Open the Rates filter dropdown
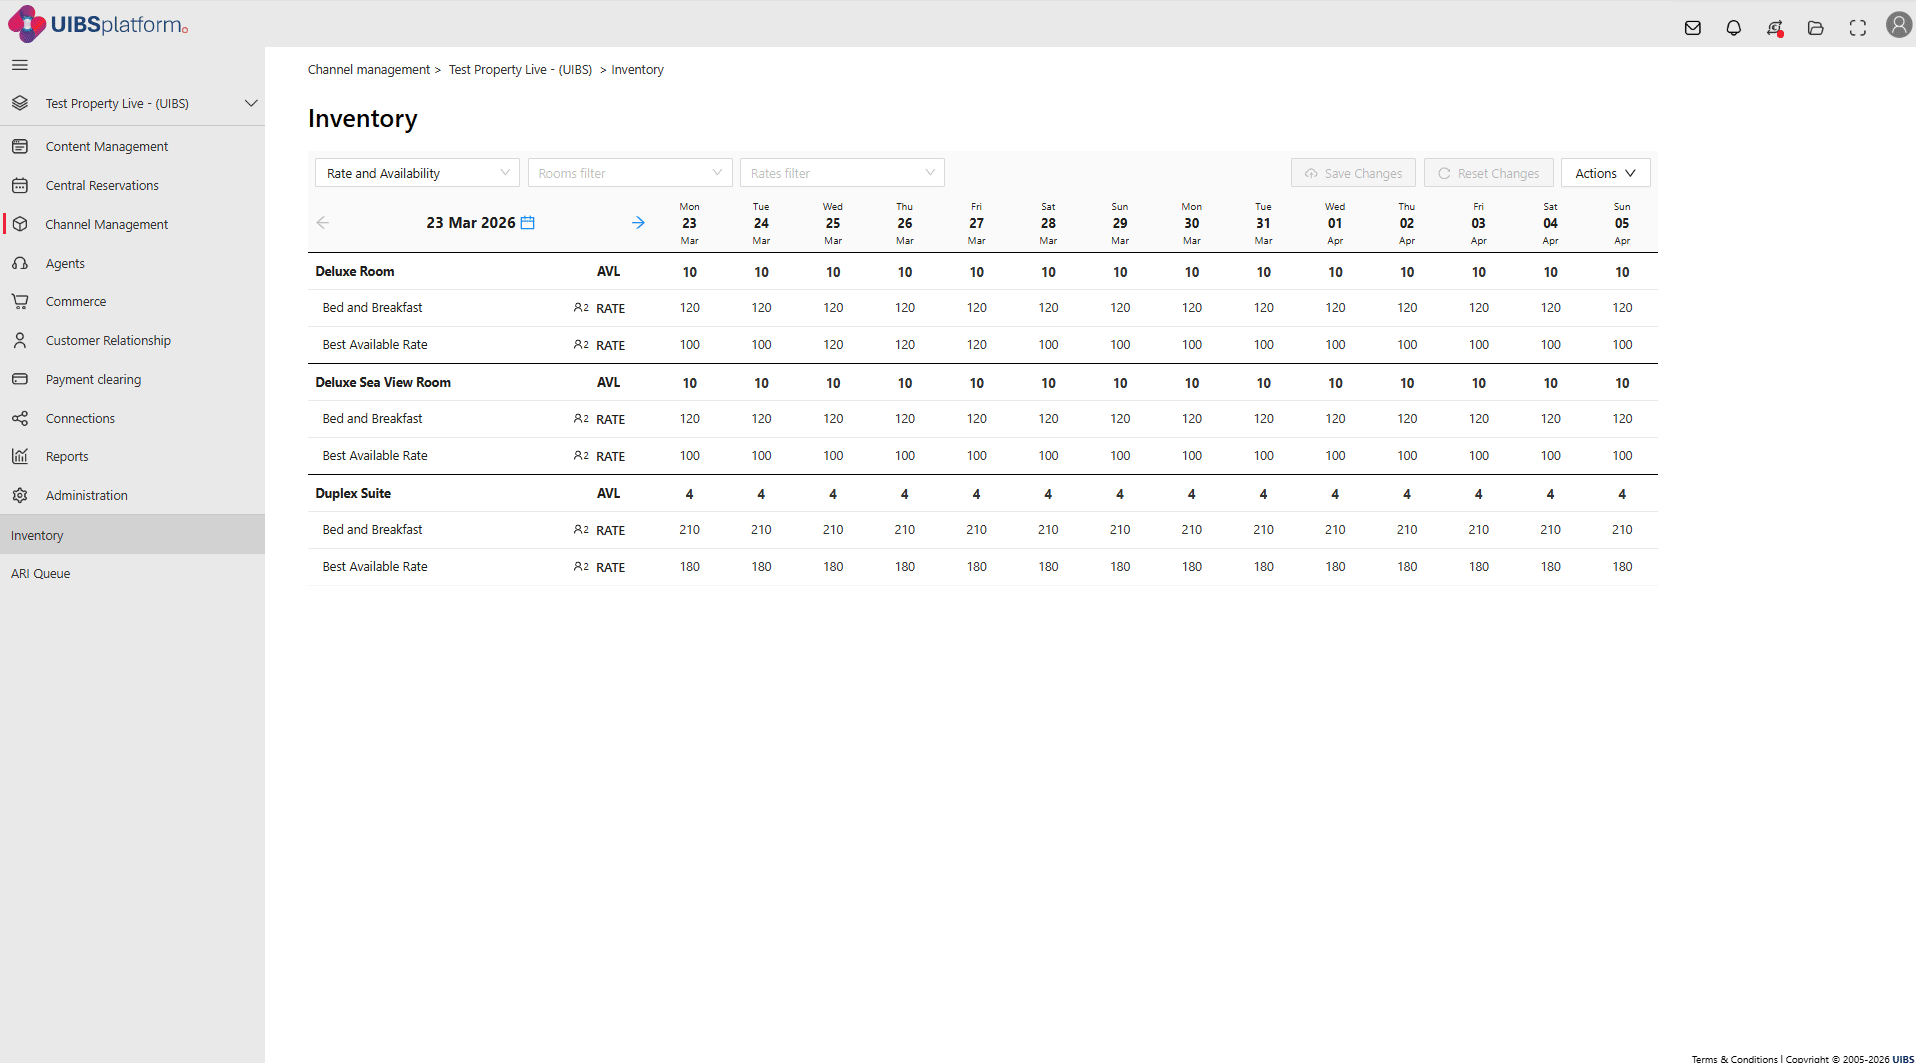This screenshot has width=1916, height=1063. [x=841, y=173]
